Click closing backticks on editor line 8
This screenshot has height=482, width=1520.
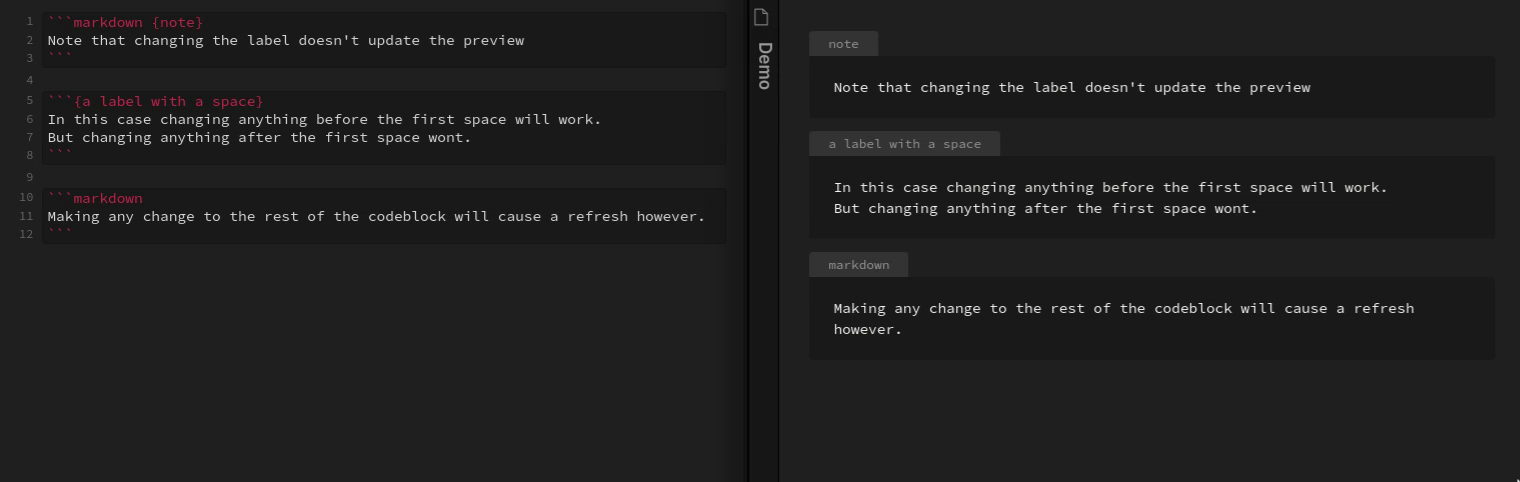[60, 156]
